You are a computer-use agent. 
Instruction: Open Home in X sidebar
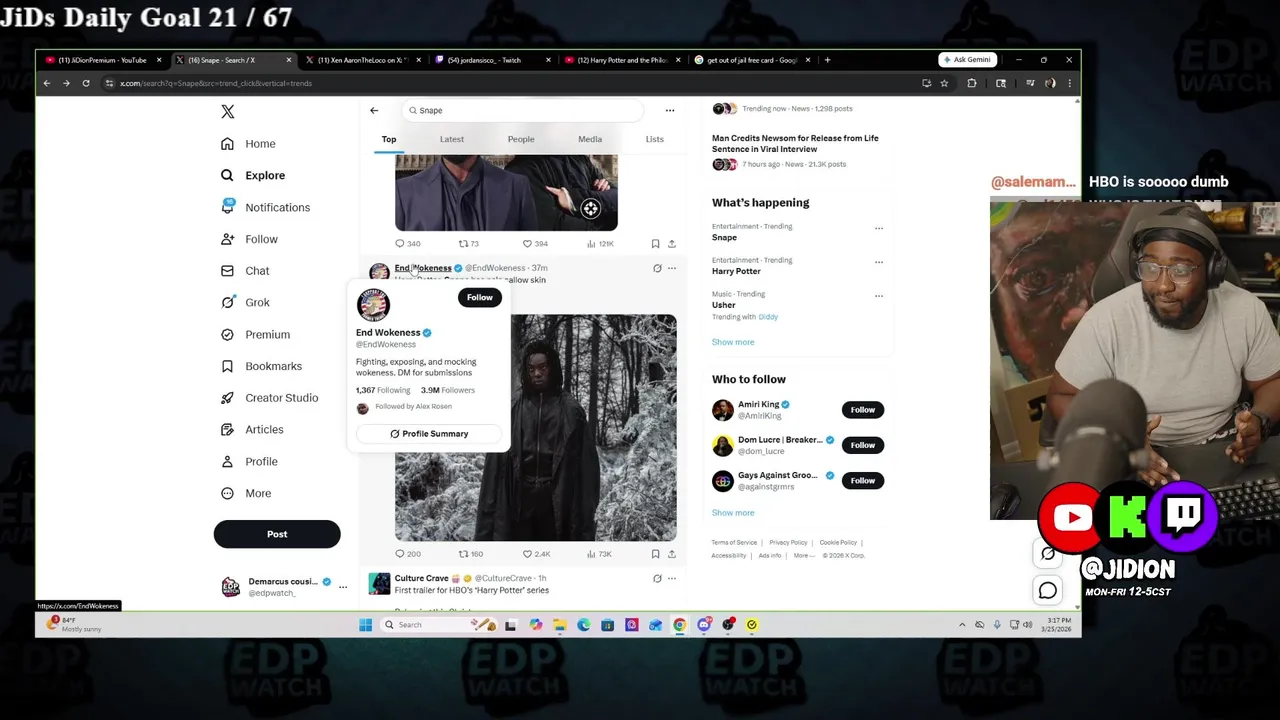coord(249,144)
